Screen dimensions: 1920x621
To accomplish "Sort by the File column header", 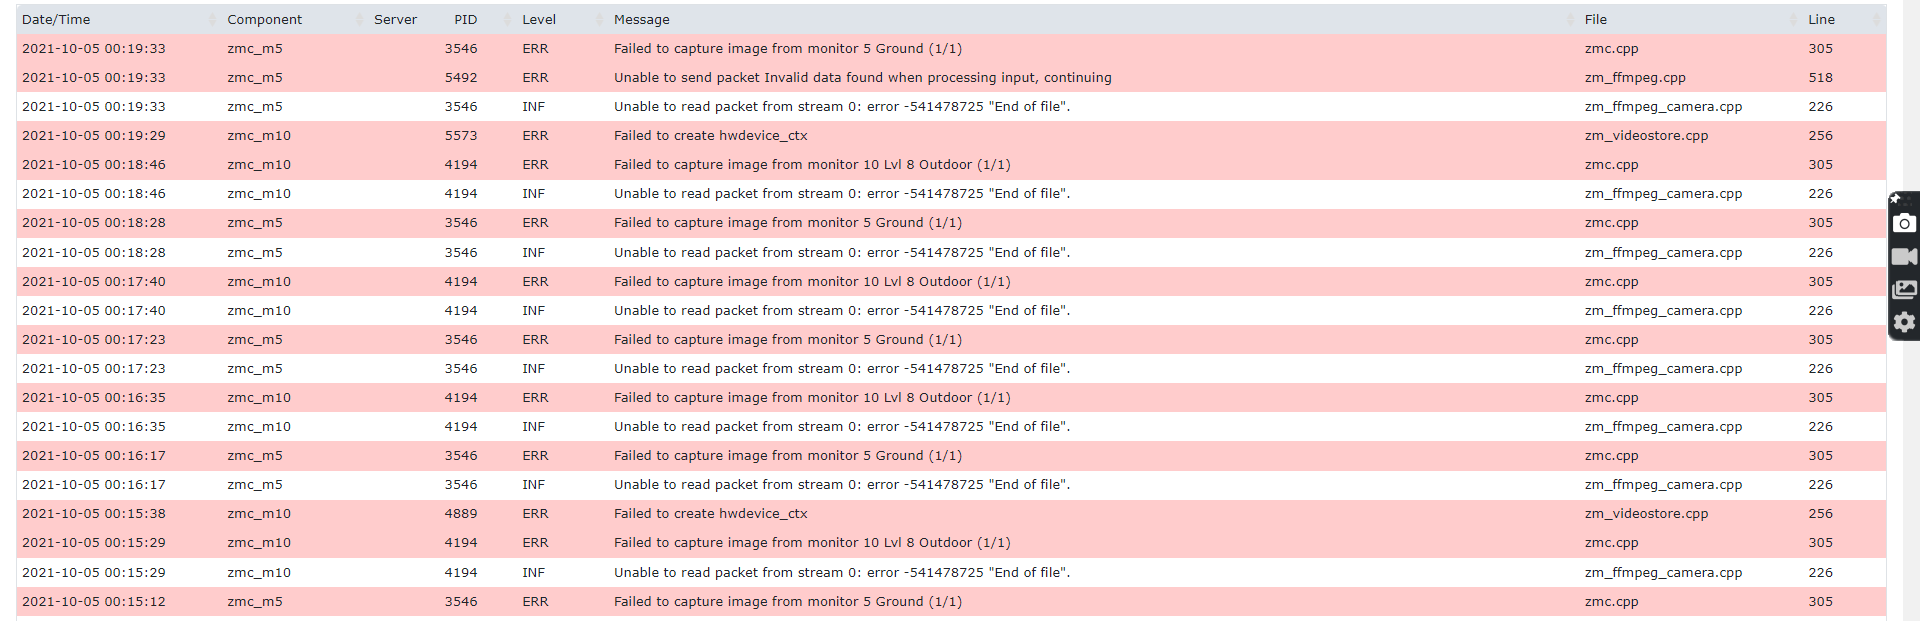I will point(1596,20).
